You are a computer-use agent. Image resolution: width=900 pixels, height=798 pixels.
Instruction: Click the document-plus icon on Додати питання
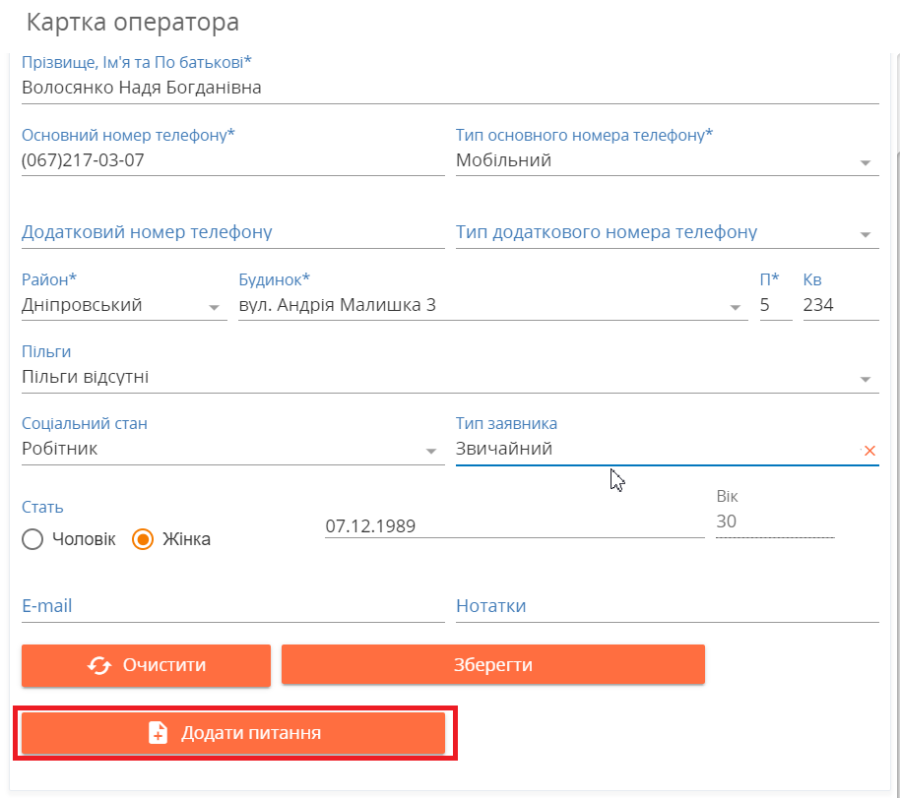tap(158, 733)
